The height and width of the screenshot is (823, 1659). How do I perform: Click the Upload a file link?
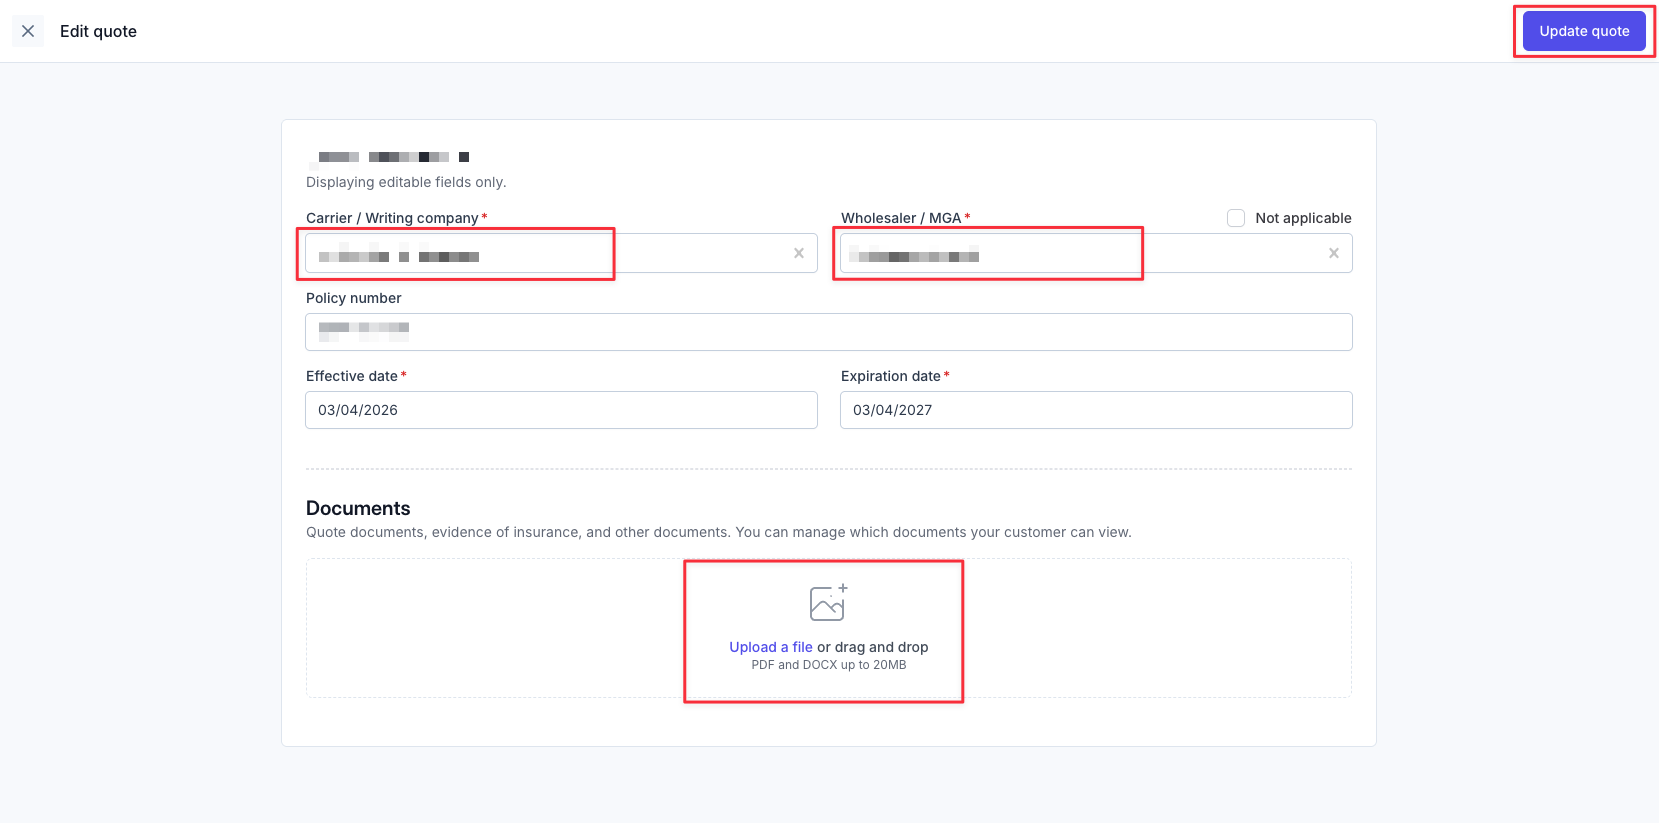pyautogui.click(x=771, y=647)
